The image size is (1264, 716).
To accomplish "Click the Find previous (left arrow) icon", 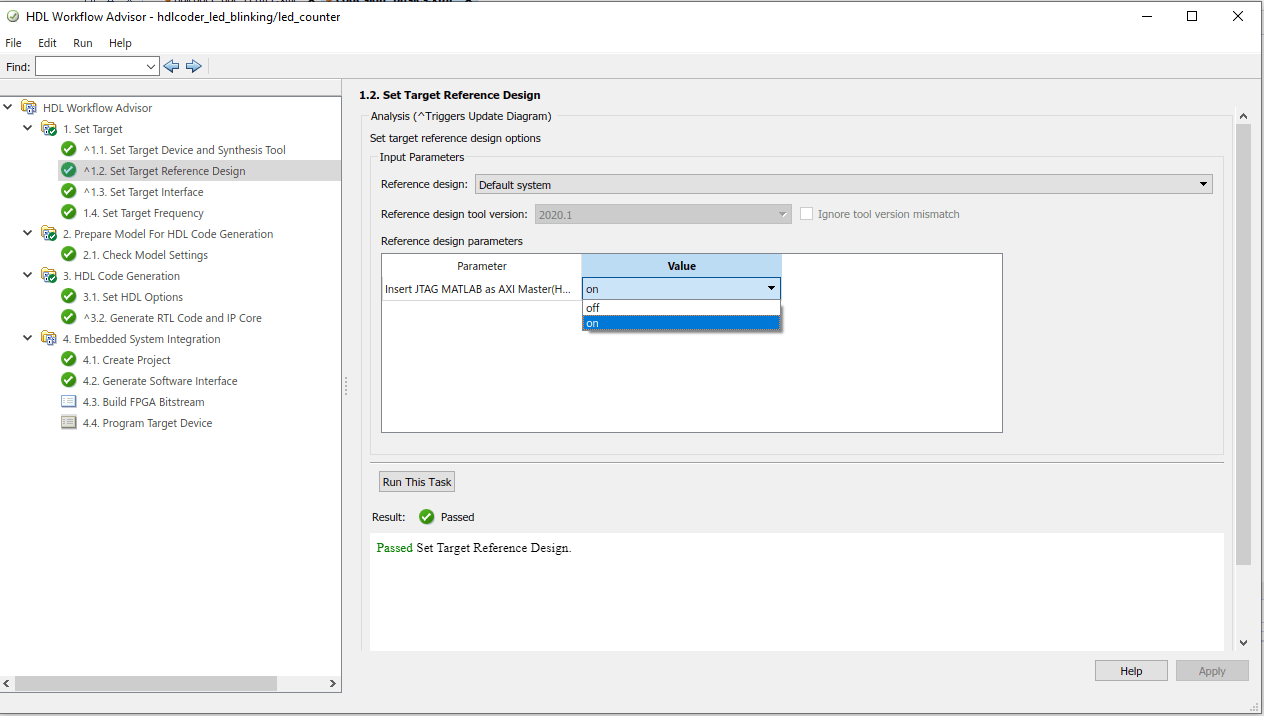I will click(171, 66).
